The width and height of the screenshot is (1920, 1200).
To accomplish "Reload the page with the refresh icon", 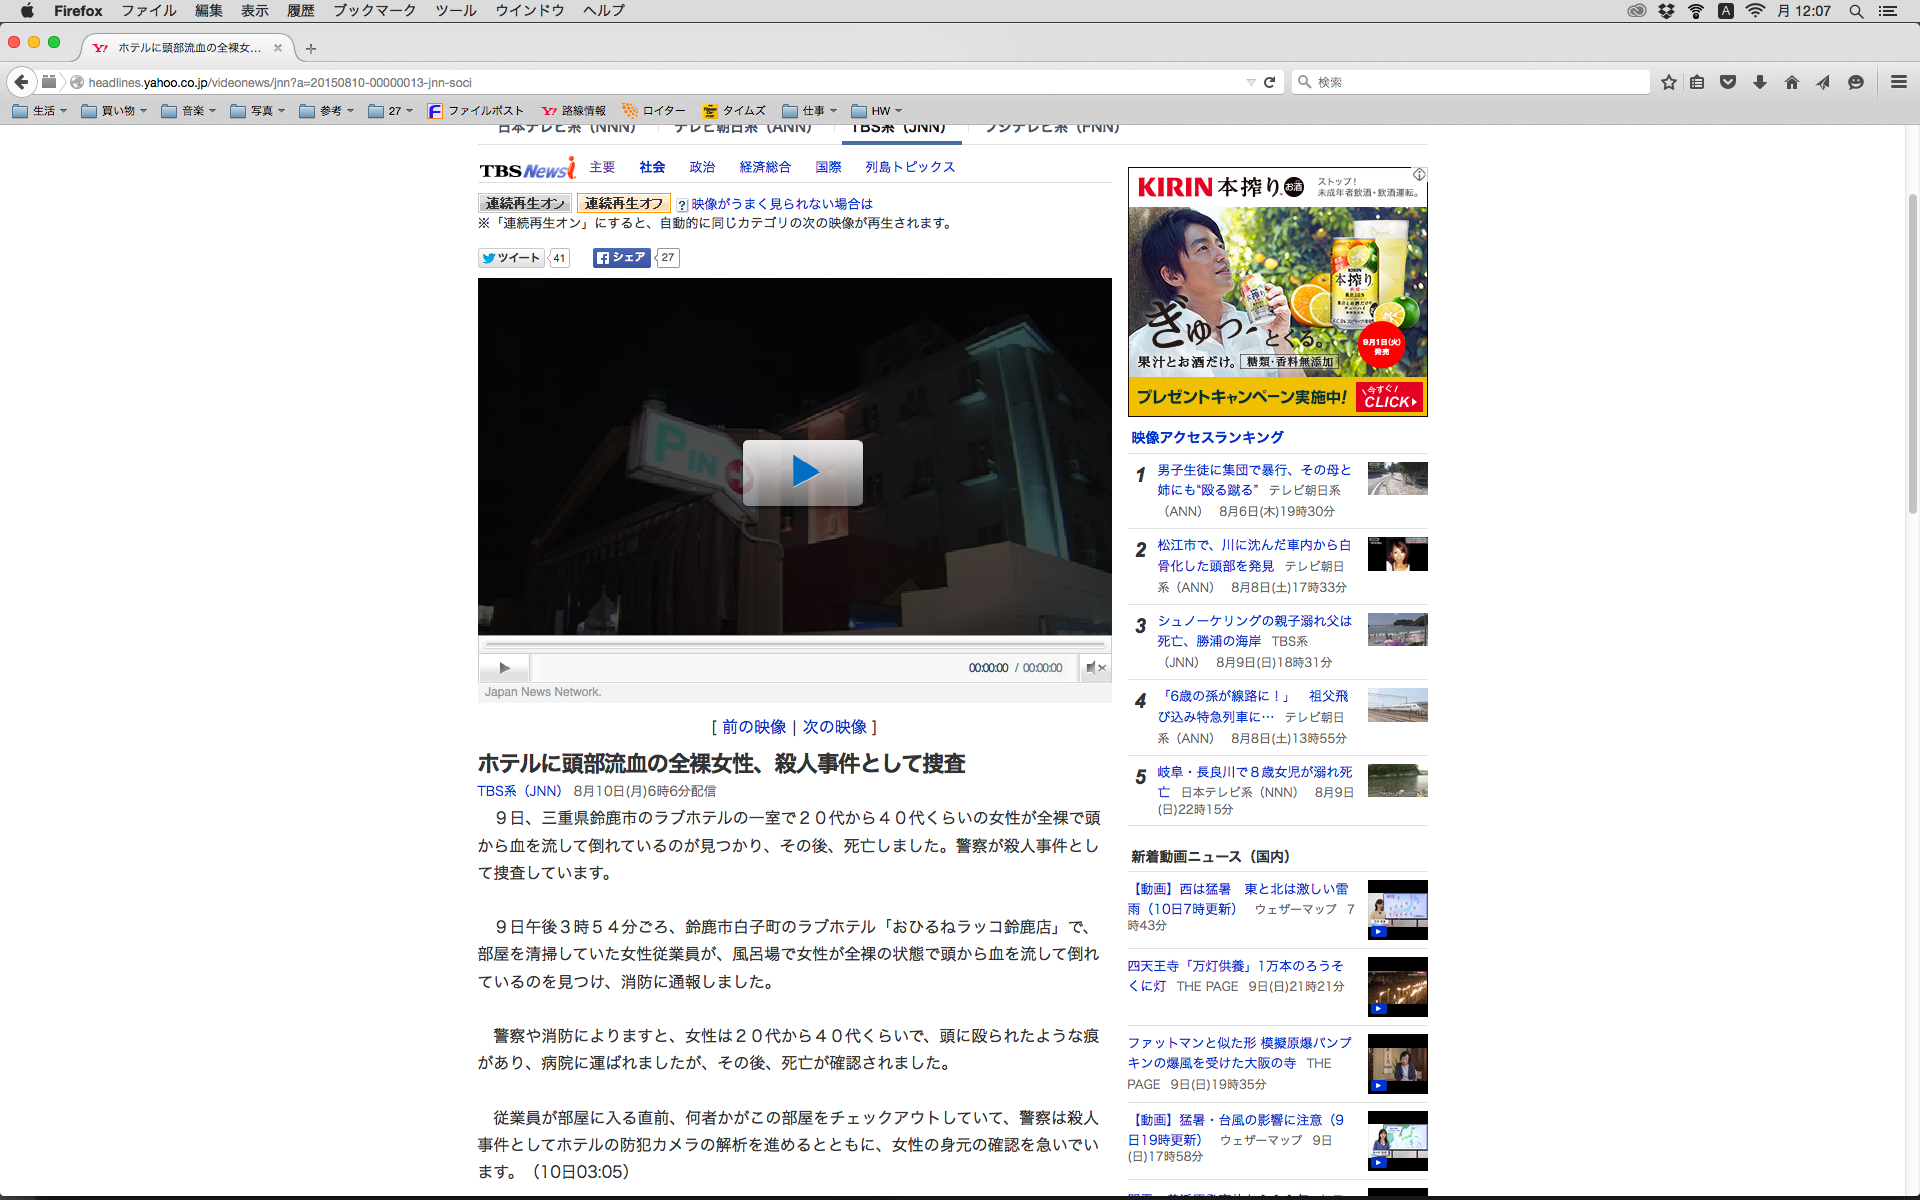I will coord(1269,82).
